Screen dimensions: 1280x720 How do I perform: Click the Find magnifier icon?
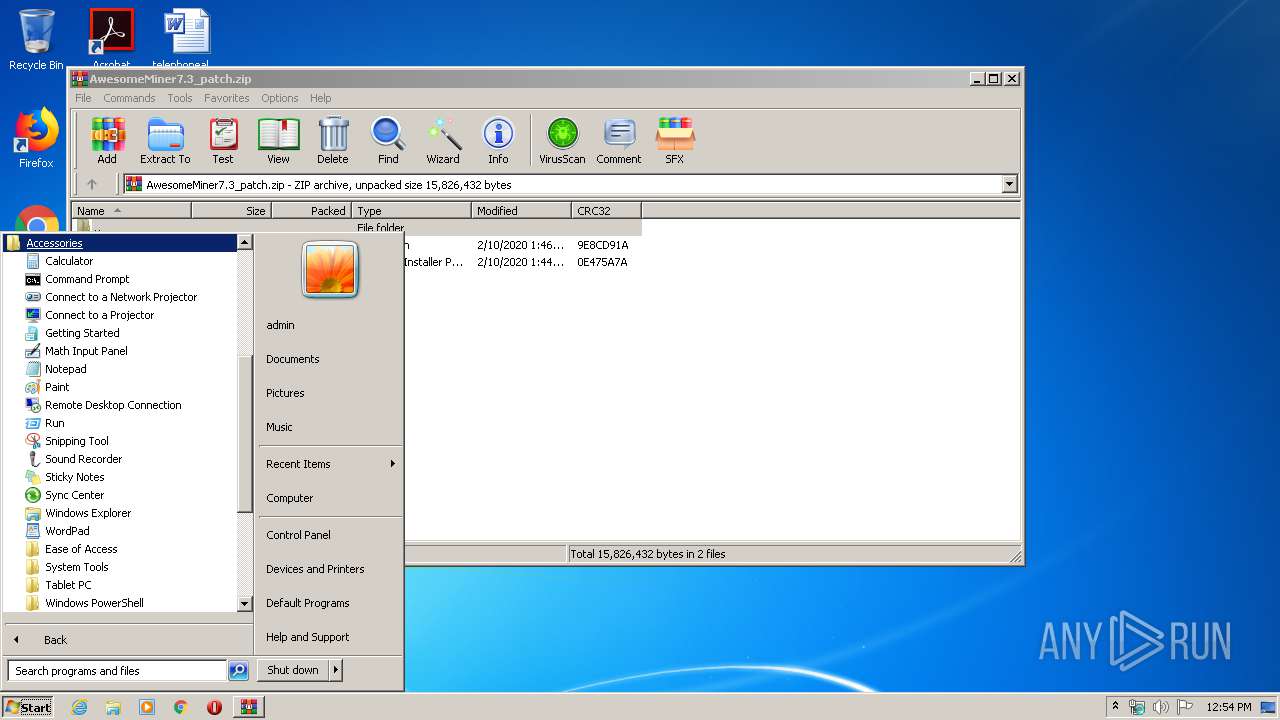388,140
